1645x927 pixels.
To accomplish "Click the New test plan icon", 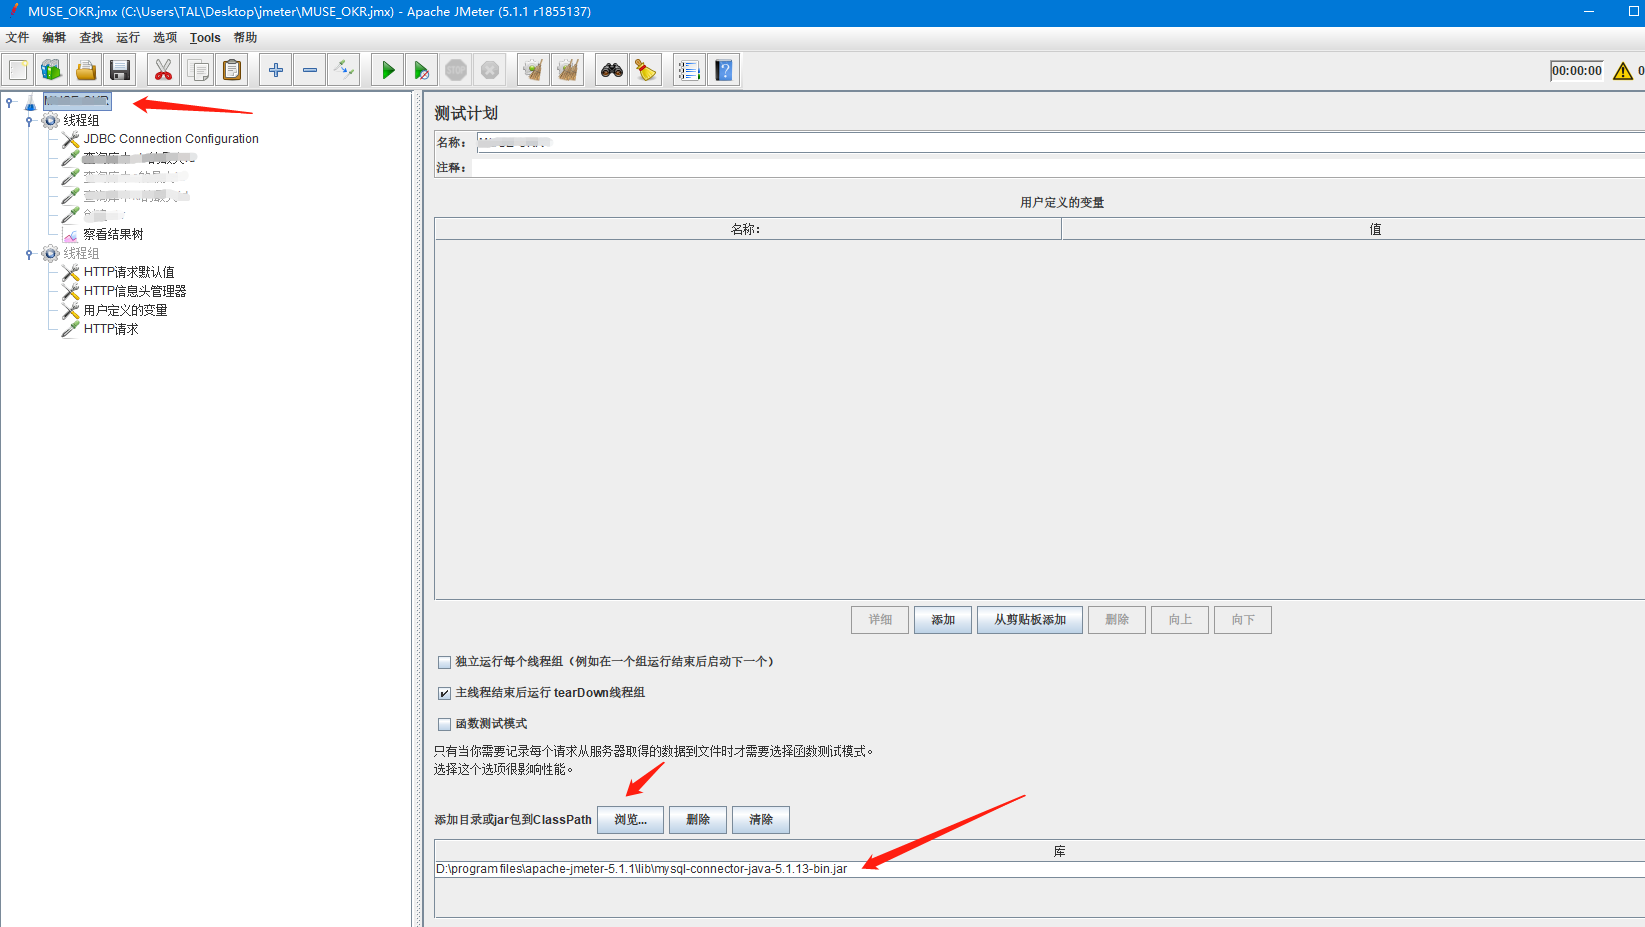I will click(18, 70).
